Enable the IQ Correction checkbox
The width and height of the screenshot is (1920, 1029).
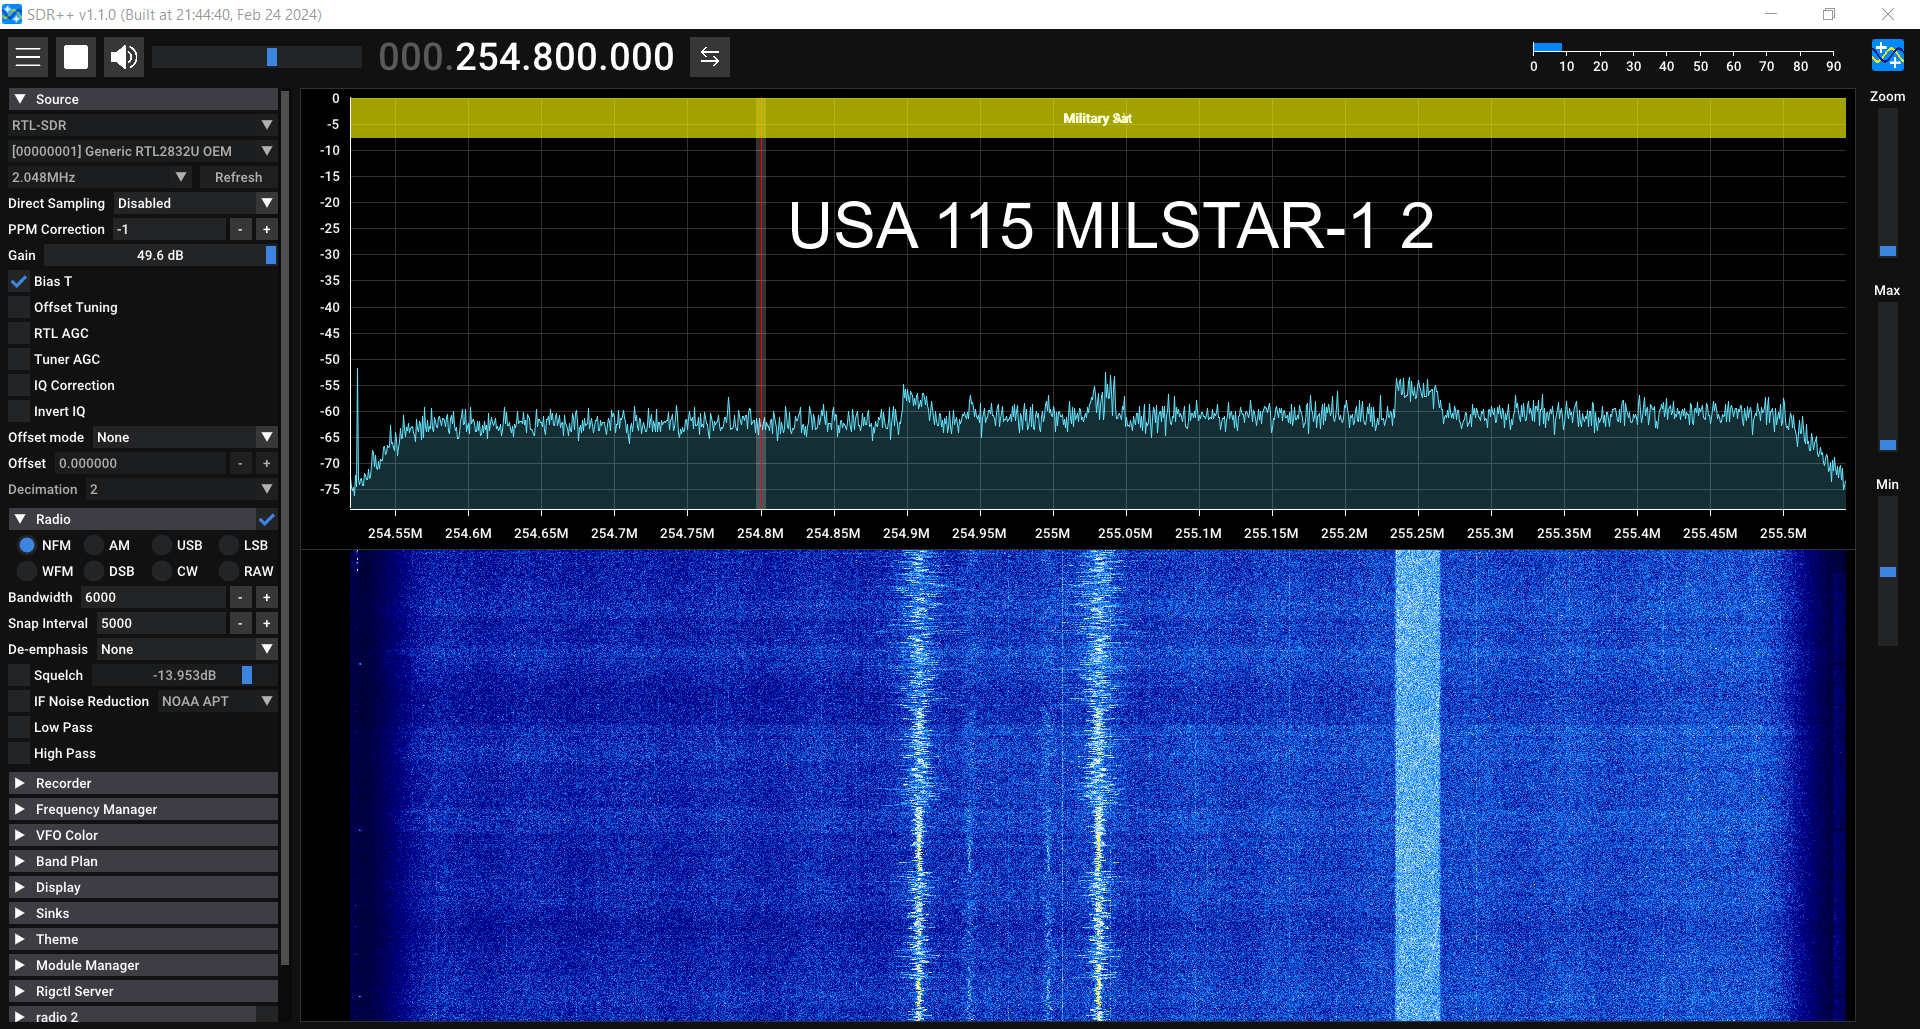click(x=19, y=385)
